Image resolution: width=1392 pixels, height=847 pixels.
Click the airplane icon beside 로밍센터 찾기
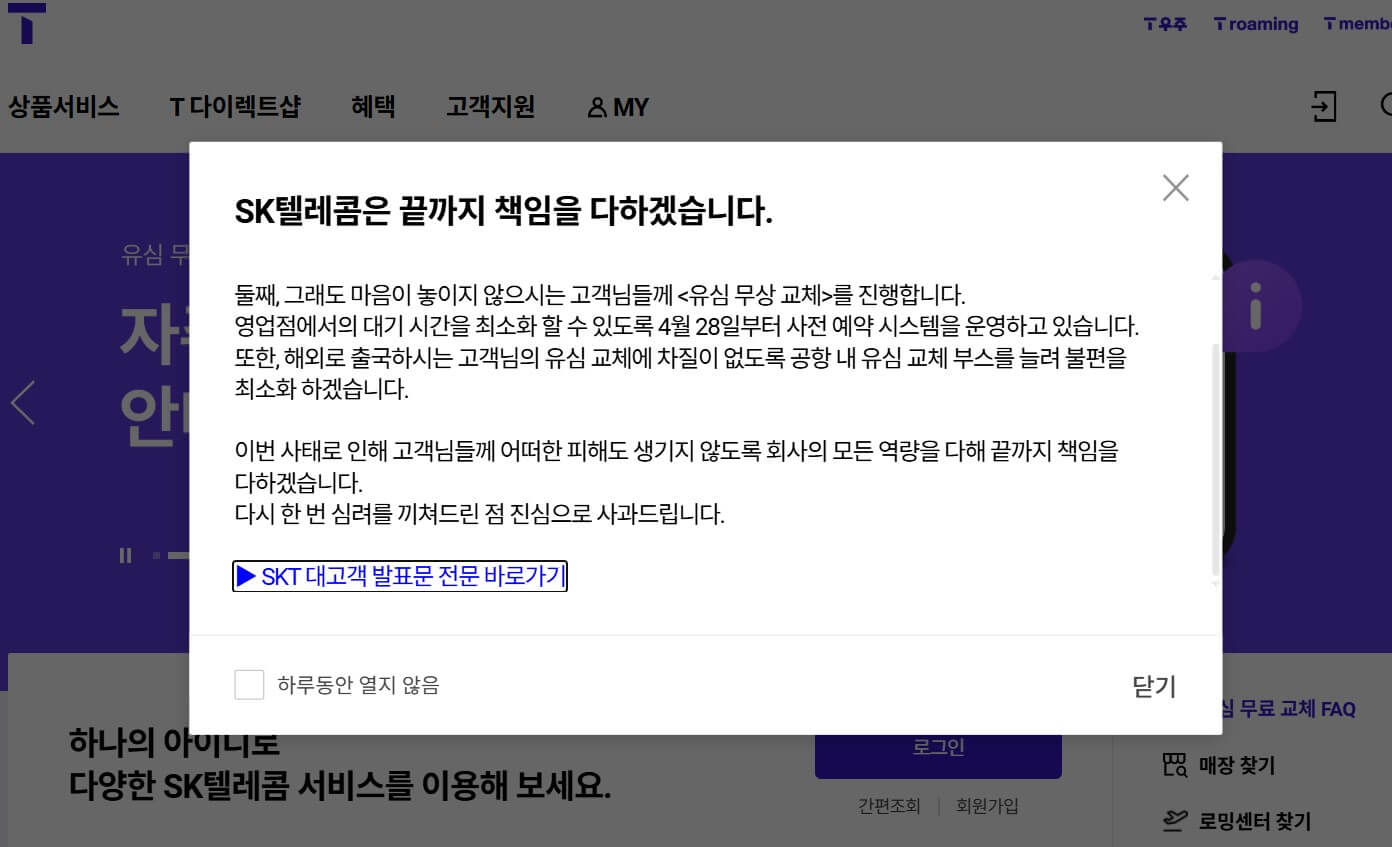tap(1175, 821)
